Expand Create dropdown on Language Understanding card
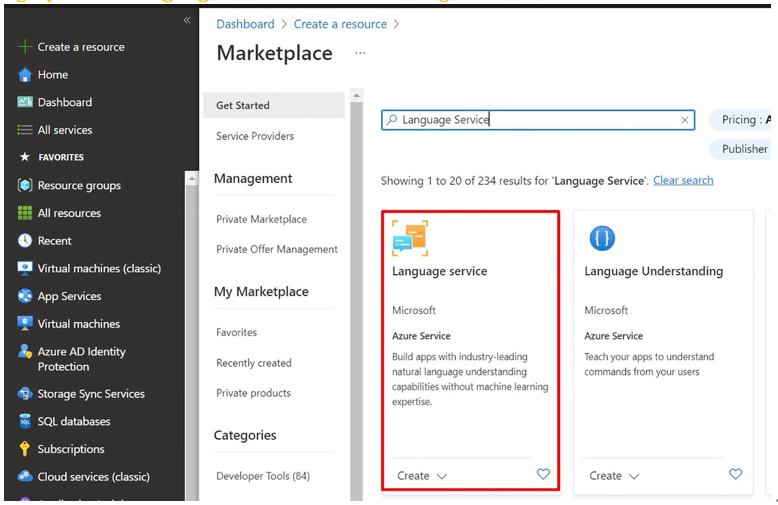The image size is (778, 505). (x=614, y=476)
